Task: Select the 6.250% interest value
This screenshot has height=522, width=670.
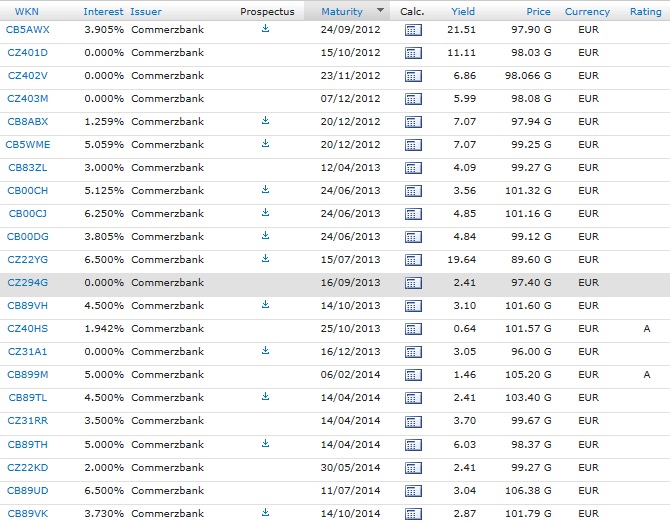Action: [x=104, y=214]
